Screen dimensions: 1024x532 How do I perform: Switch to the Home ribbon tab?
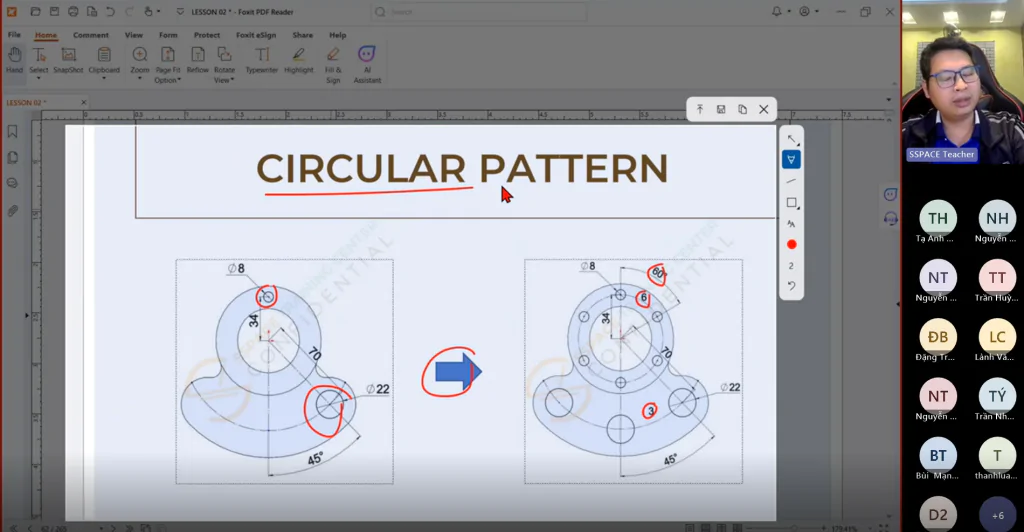tap(46, 35)
